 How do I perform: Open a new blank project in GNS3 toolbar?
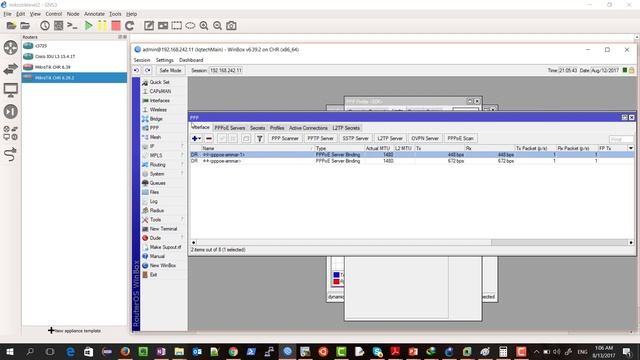[x=11, y=26]
